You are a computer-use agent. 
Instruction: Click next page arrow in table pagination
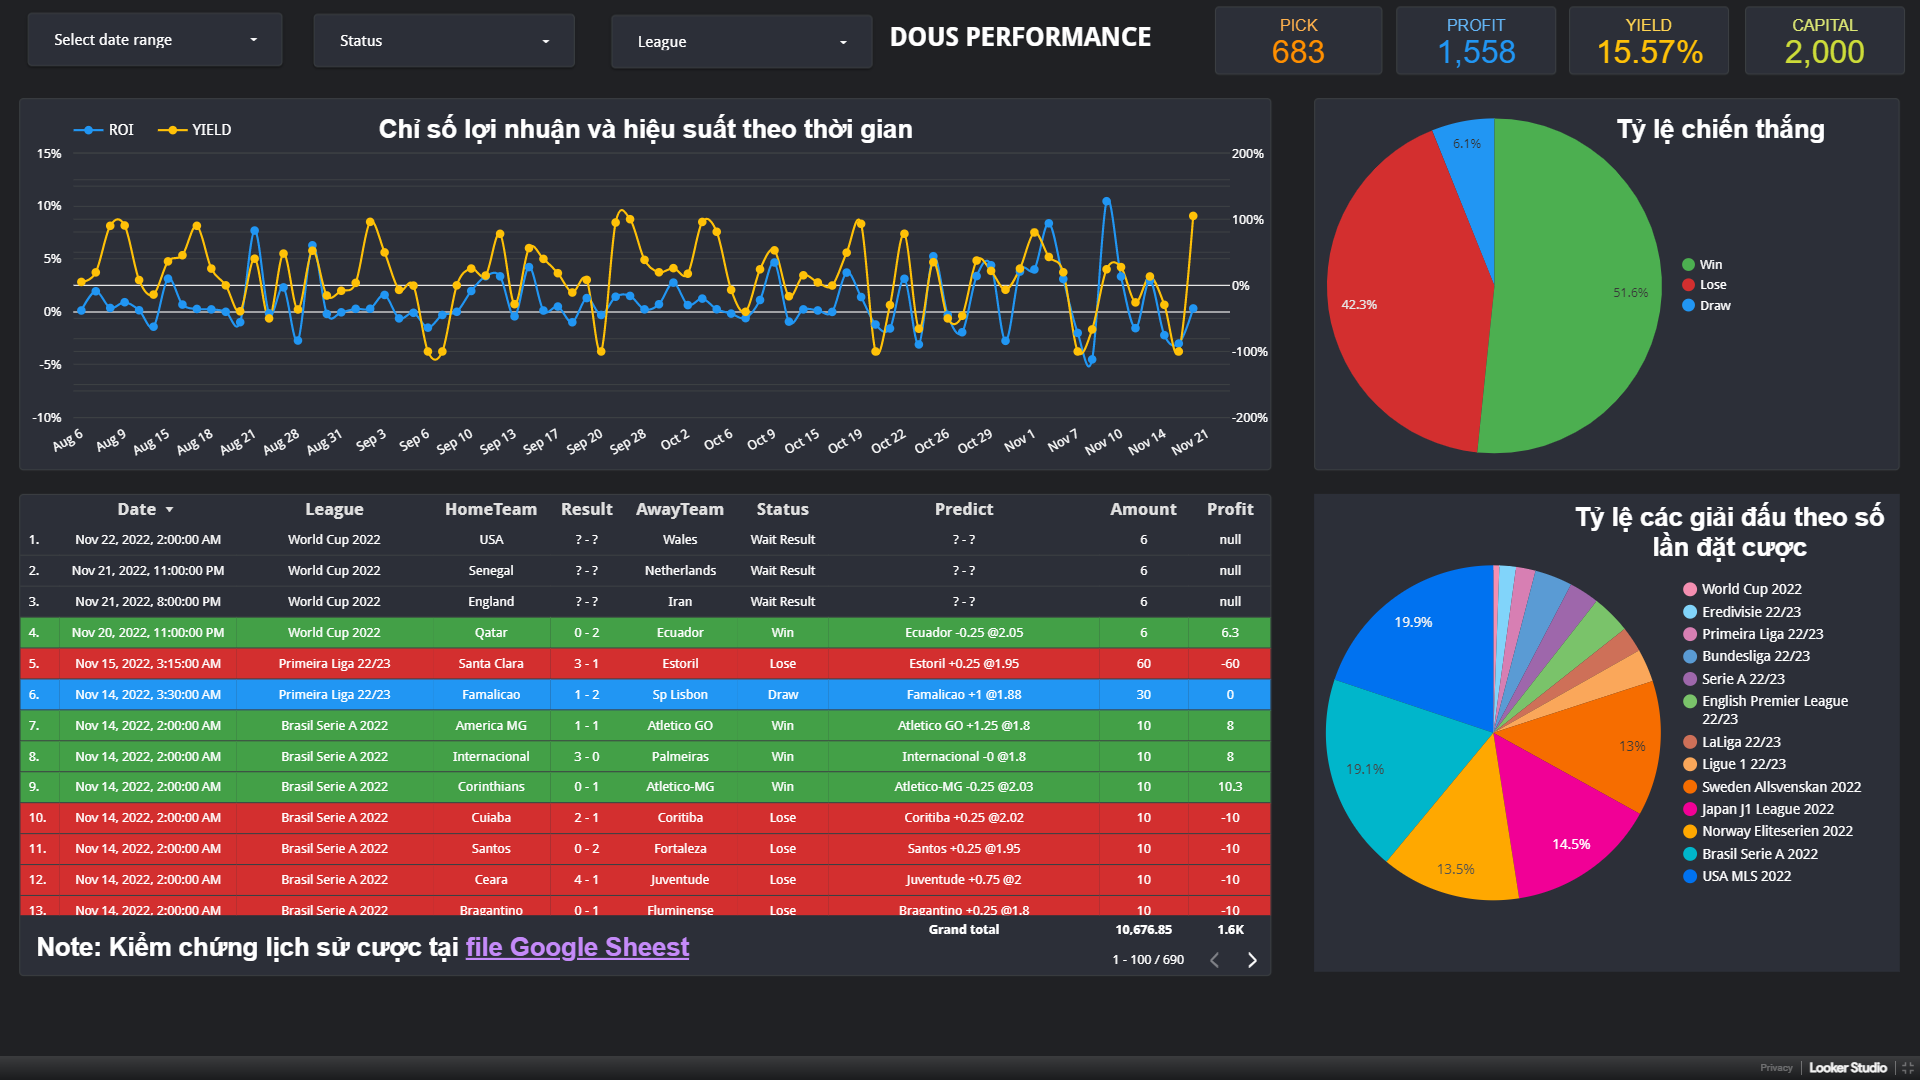1252,960
